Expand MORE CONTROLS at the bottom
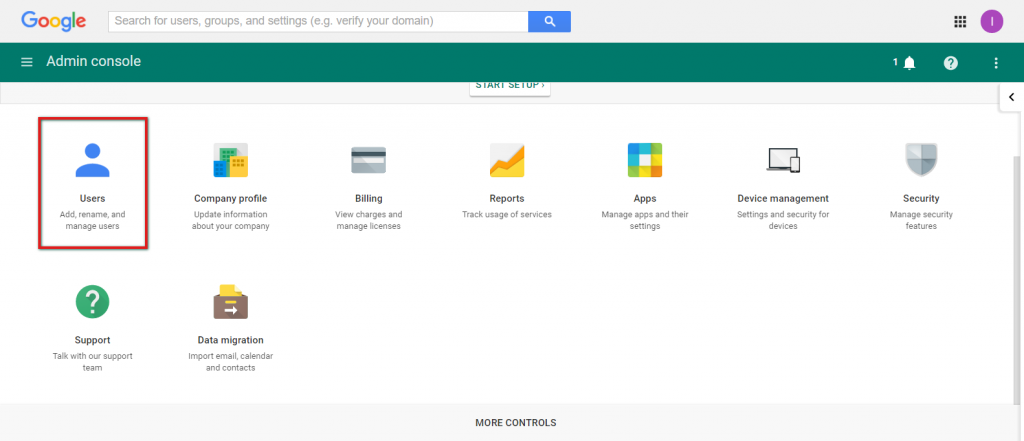 (x=516, y=423)
